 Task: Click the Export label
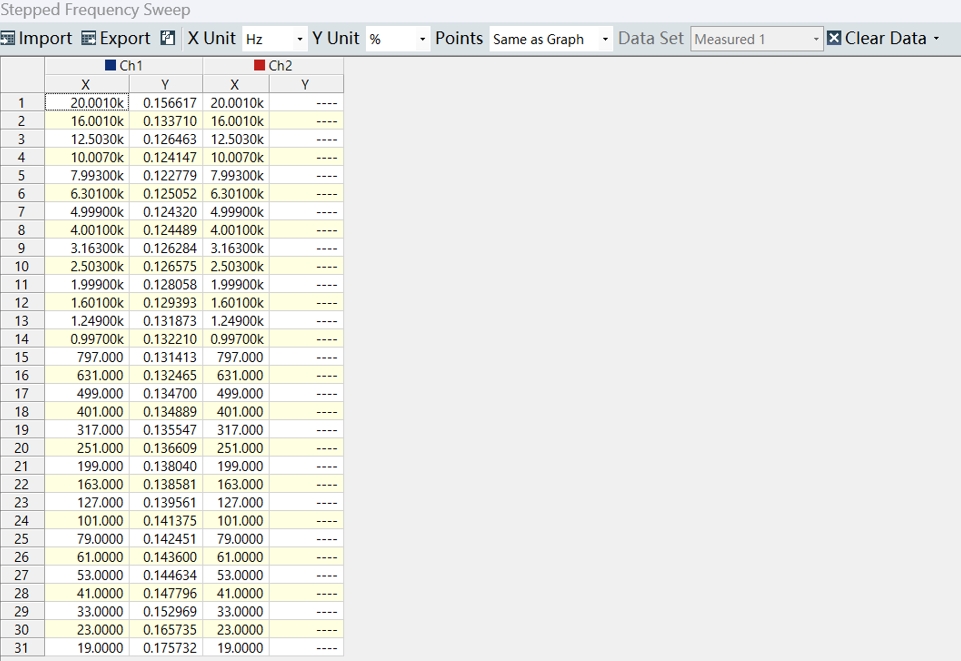click(x=125, y=39)
